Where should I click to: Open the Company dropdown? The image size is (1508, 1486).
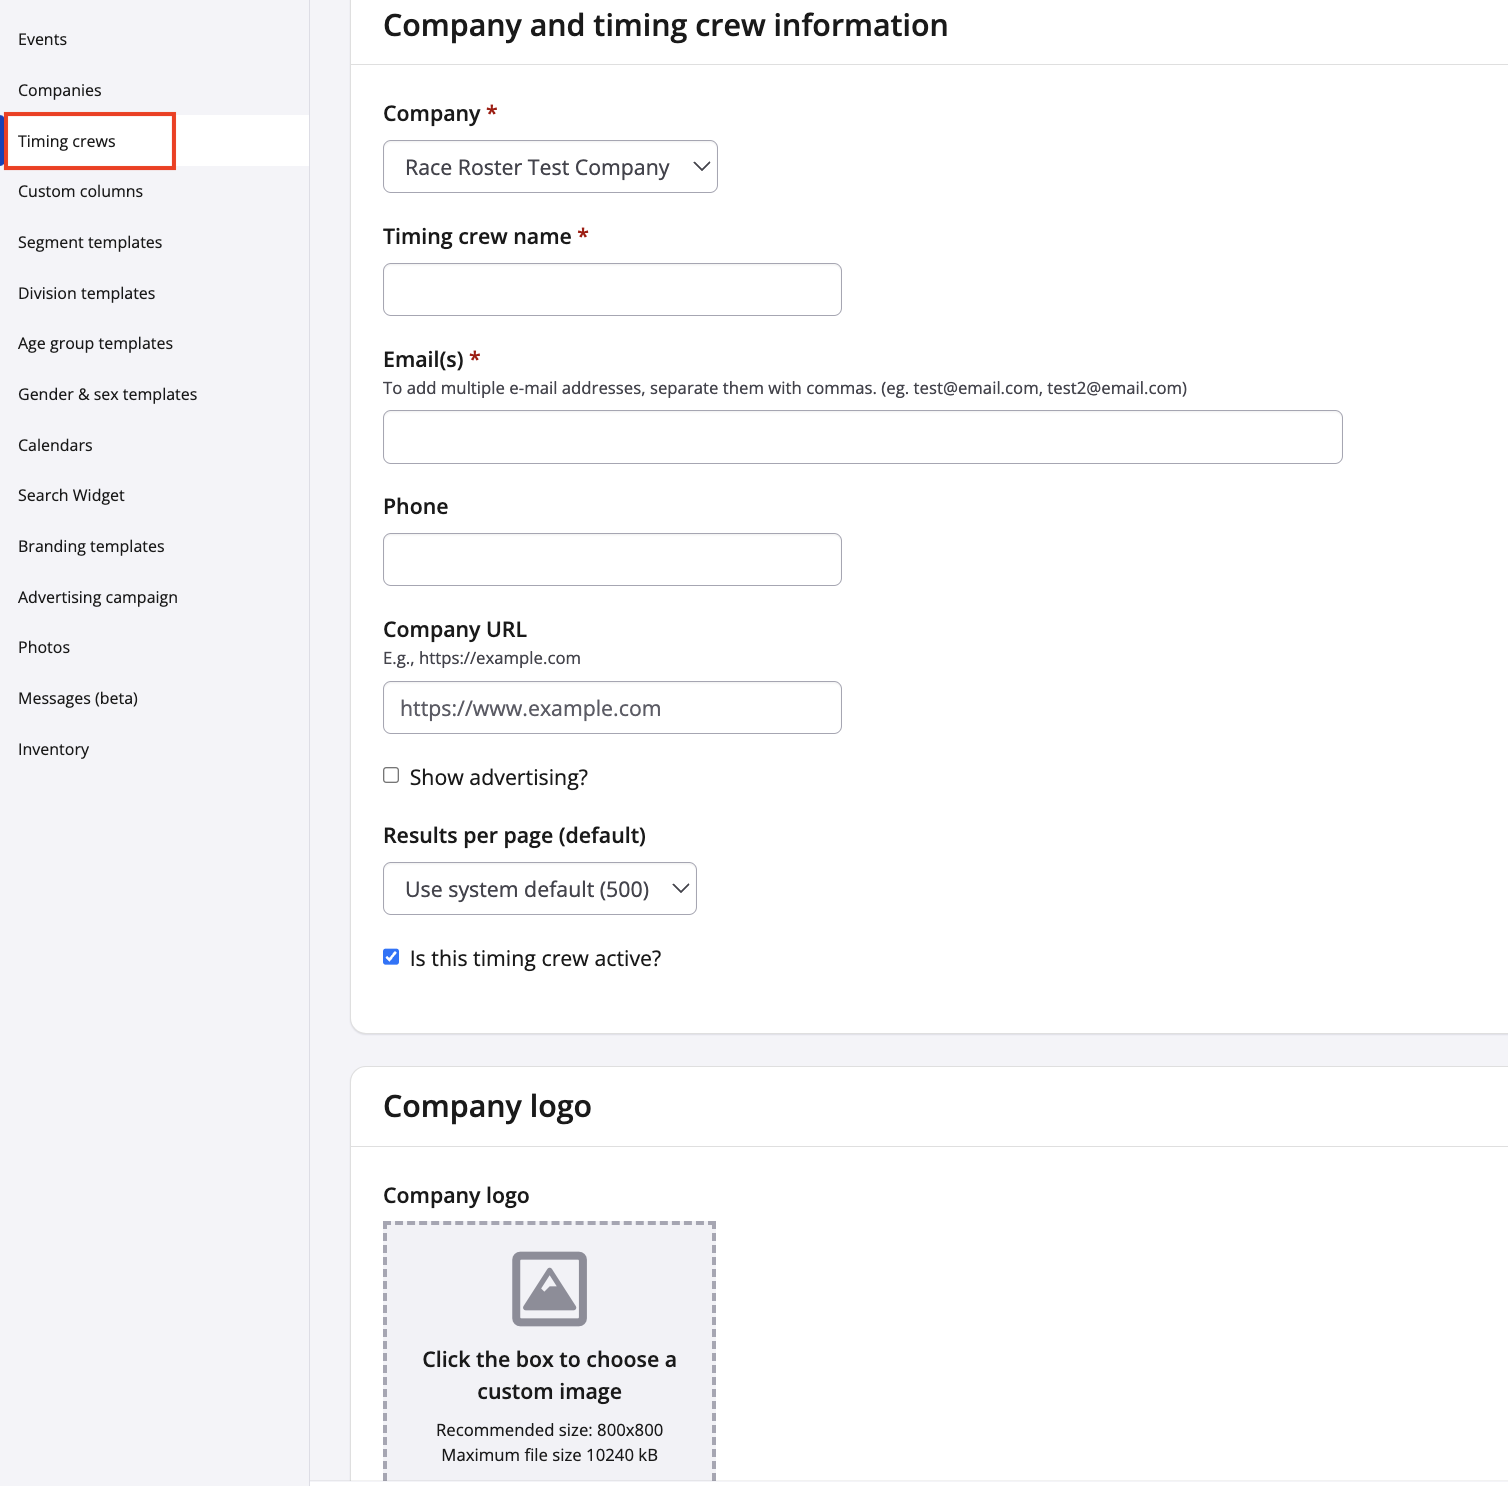click(550, 167)
